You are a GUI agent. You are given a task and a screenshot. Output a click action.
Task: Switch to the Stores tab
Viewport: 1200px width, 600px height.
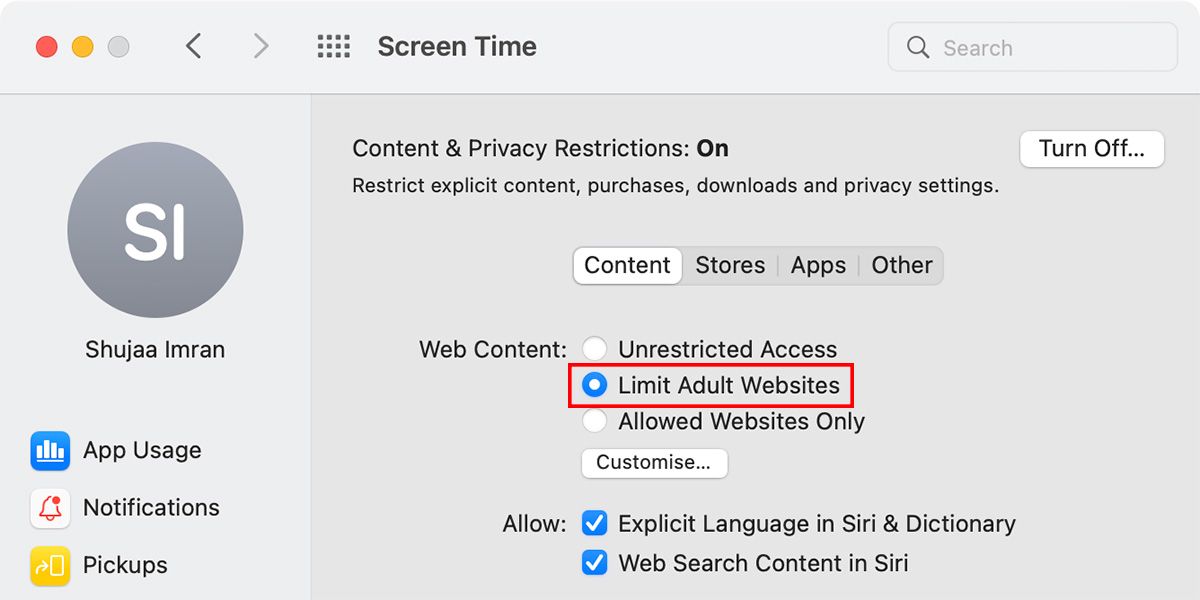[x=730, y=265]
